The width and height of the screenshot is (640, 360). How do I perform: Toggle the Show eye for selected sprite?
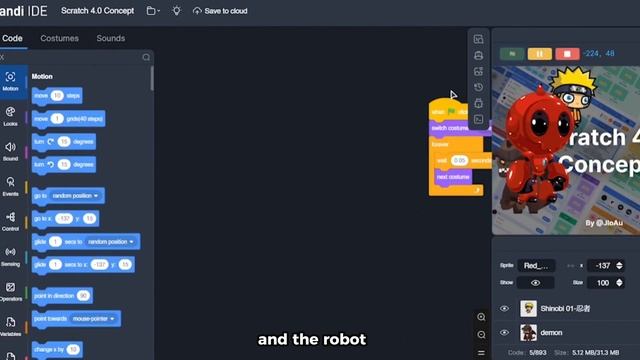coord(536,283)
